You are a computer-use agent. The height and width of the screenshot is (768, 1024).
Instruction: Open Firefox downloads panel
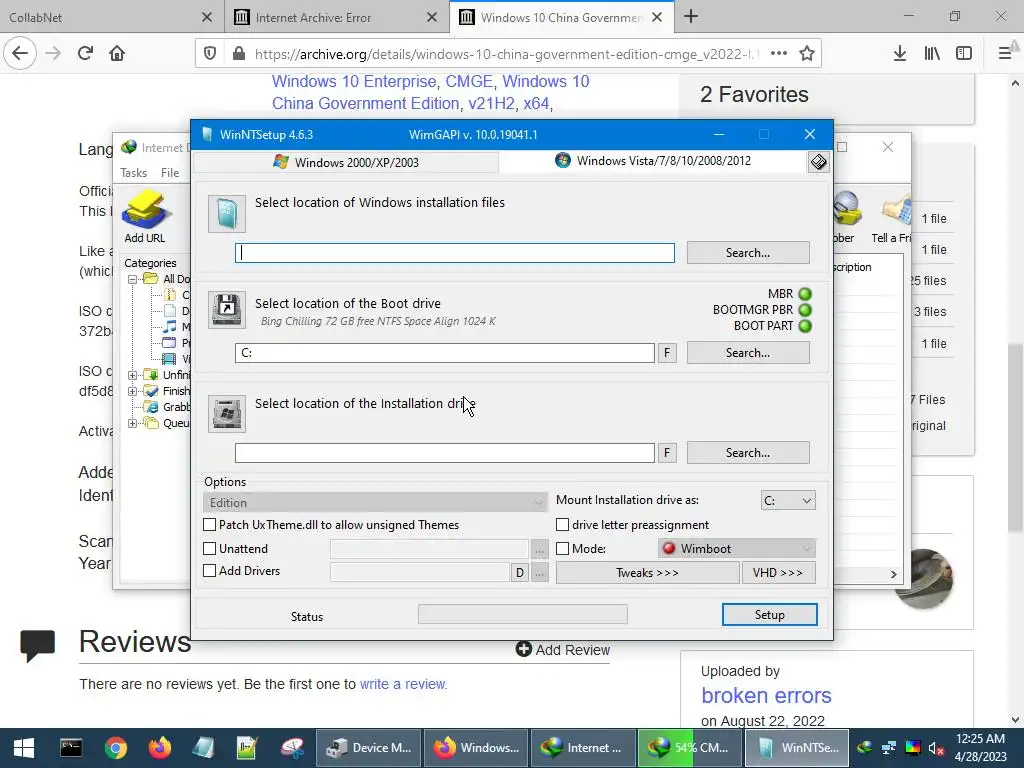[899, 54]
